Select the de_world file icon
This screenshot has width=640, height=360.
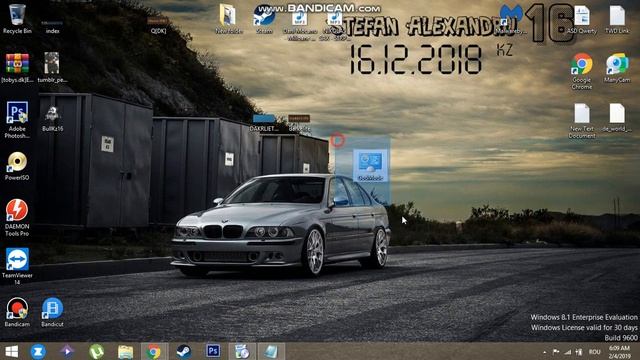(x=617, y=118)
